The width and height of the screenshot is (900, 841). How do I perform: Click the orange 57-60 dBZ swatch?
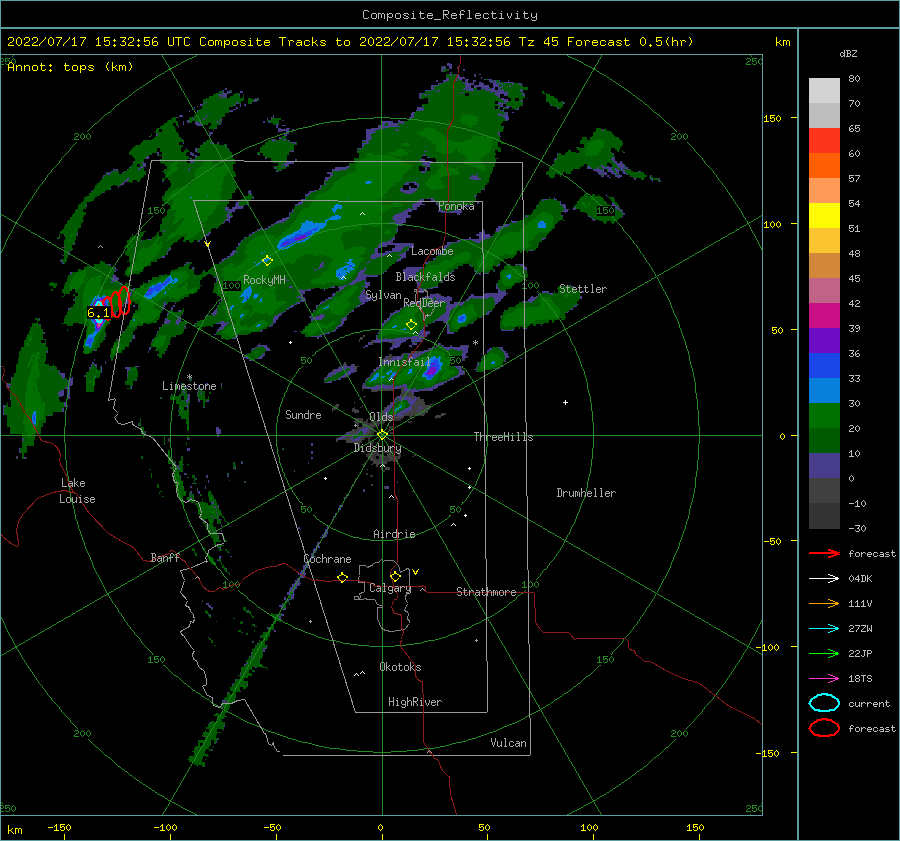824,166
